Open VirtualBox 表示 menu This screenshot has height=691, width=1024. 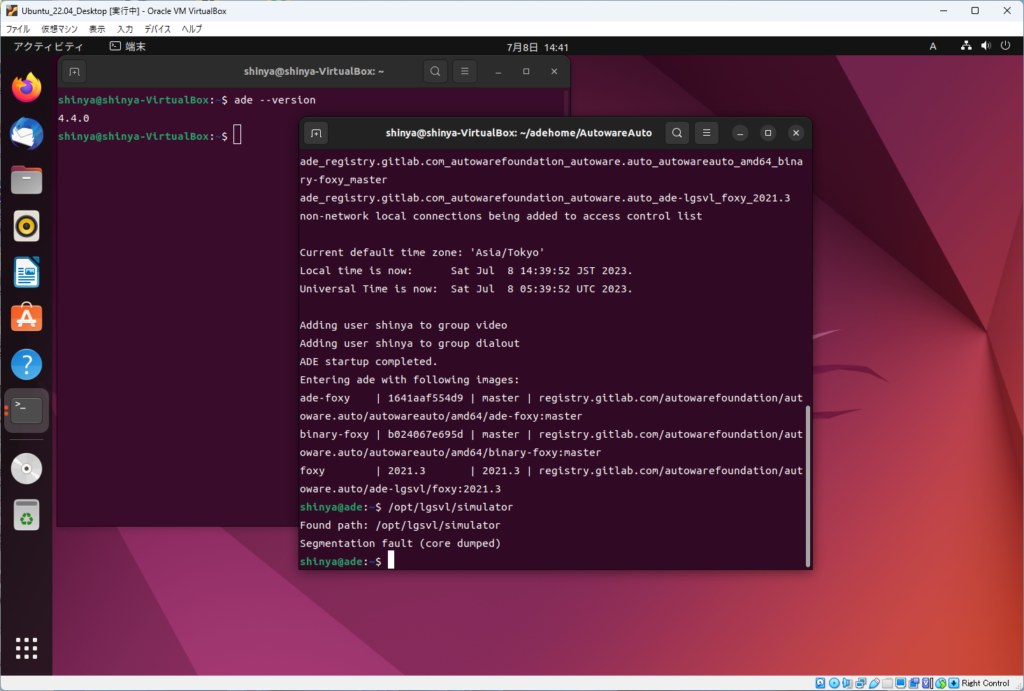(x=97, y=29)
